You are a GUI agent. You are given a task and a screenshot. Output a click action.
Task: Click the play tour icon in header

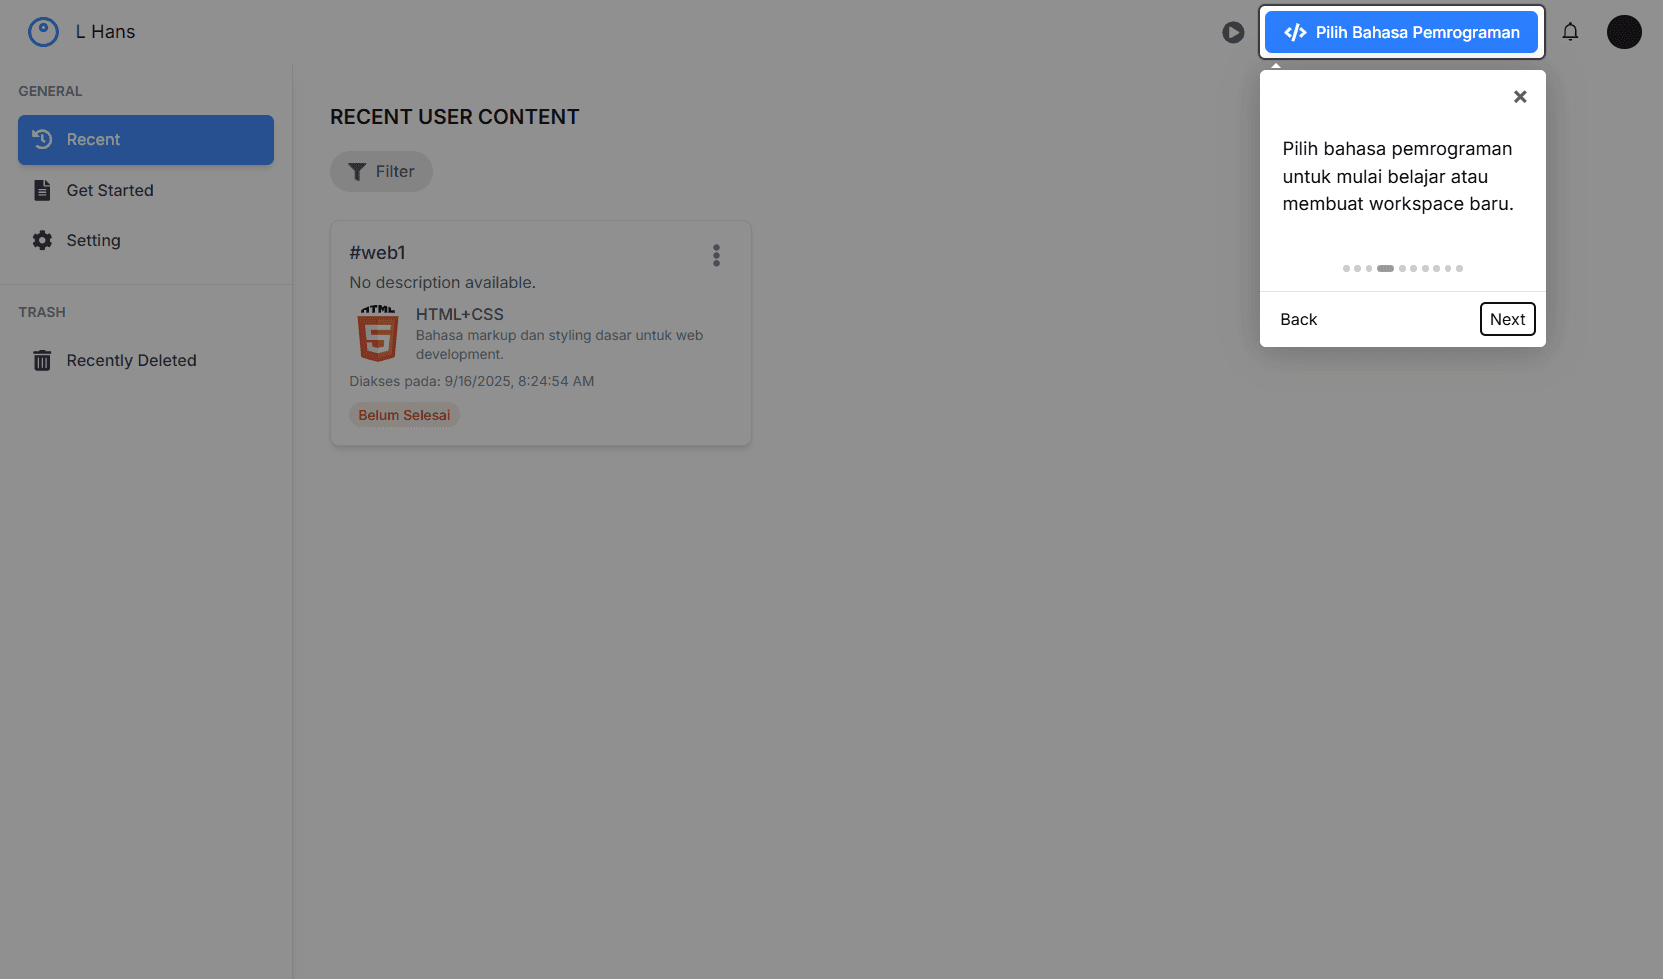pyautogui.click(x=1233, y=33)
